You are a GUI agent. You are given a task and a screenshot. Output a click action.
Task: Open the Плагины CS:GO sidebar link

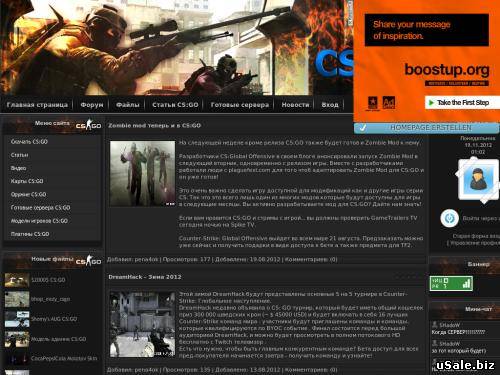pos(30,234)
